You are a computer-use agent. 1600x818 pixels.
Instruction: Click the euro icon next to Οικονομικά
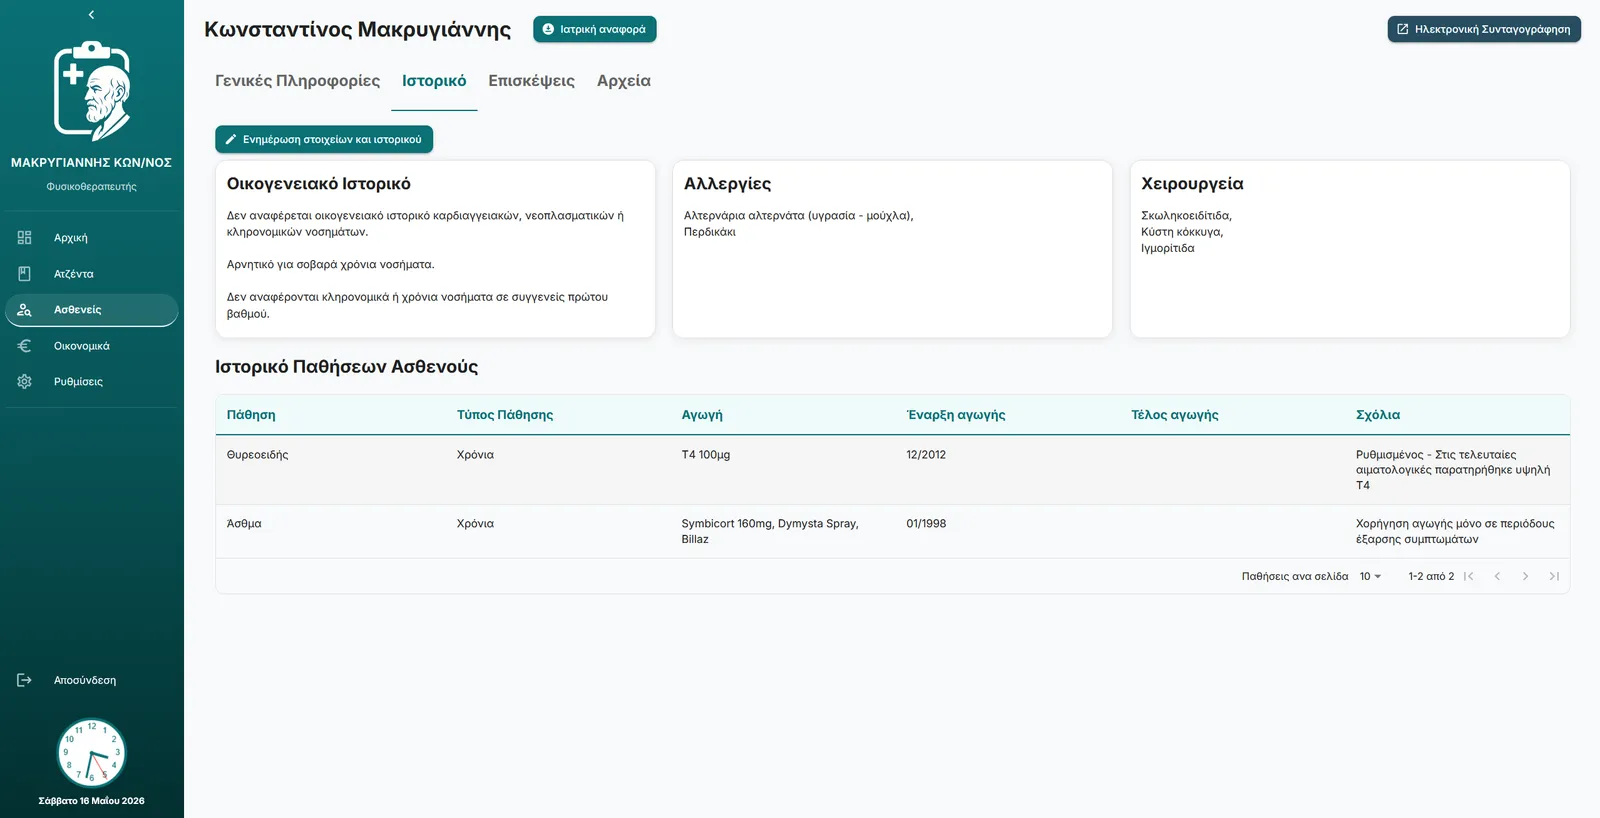[x=25, y=346]
